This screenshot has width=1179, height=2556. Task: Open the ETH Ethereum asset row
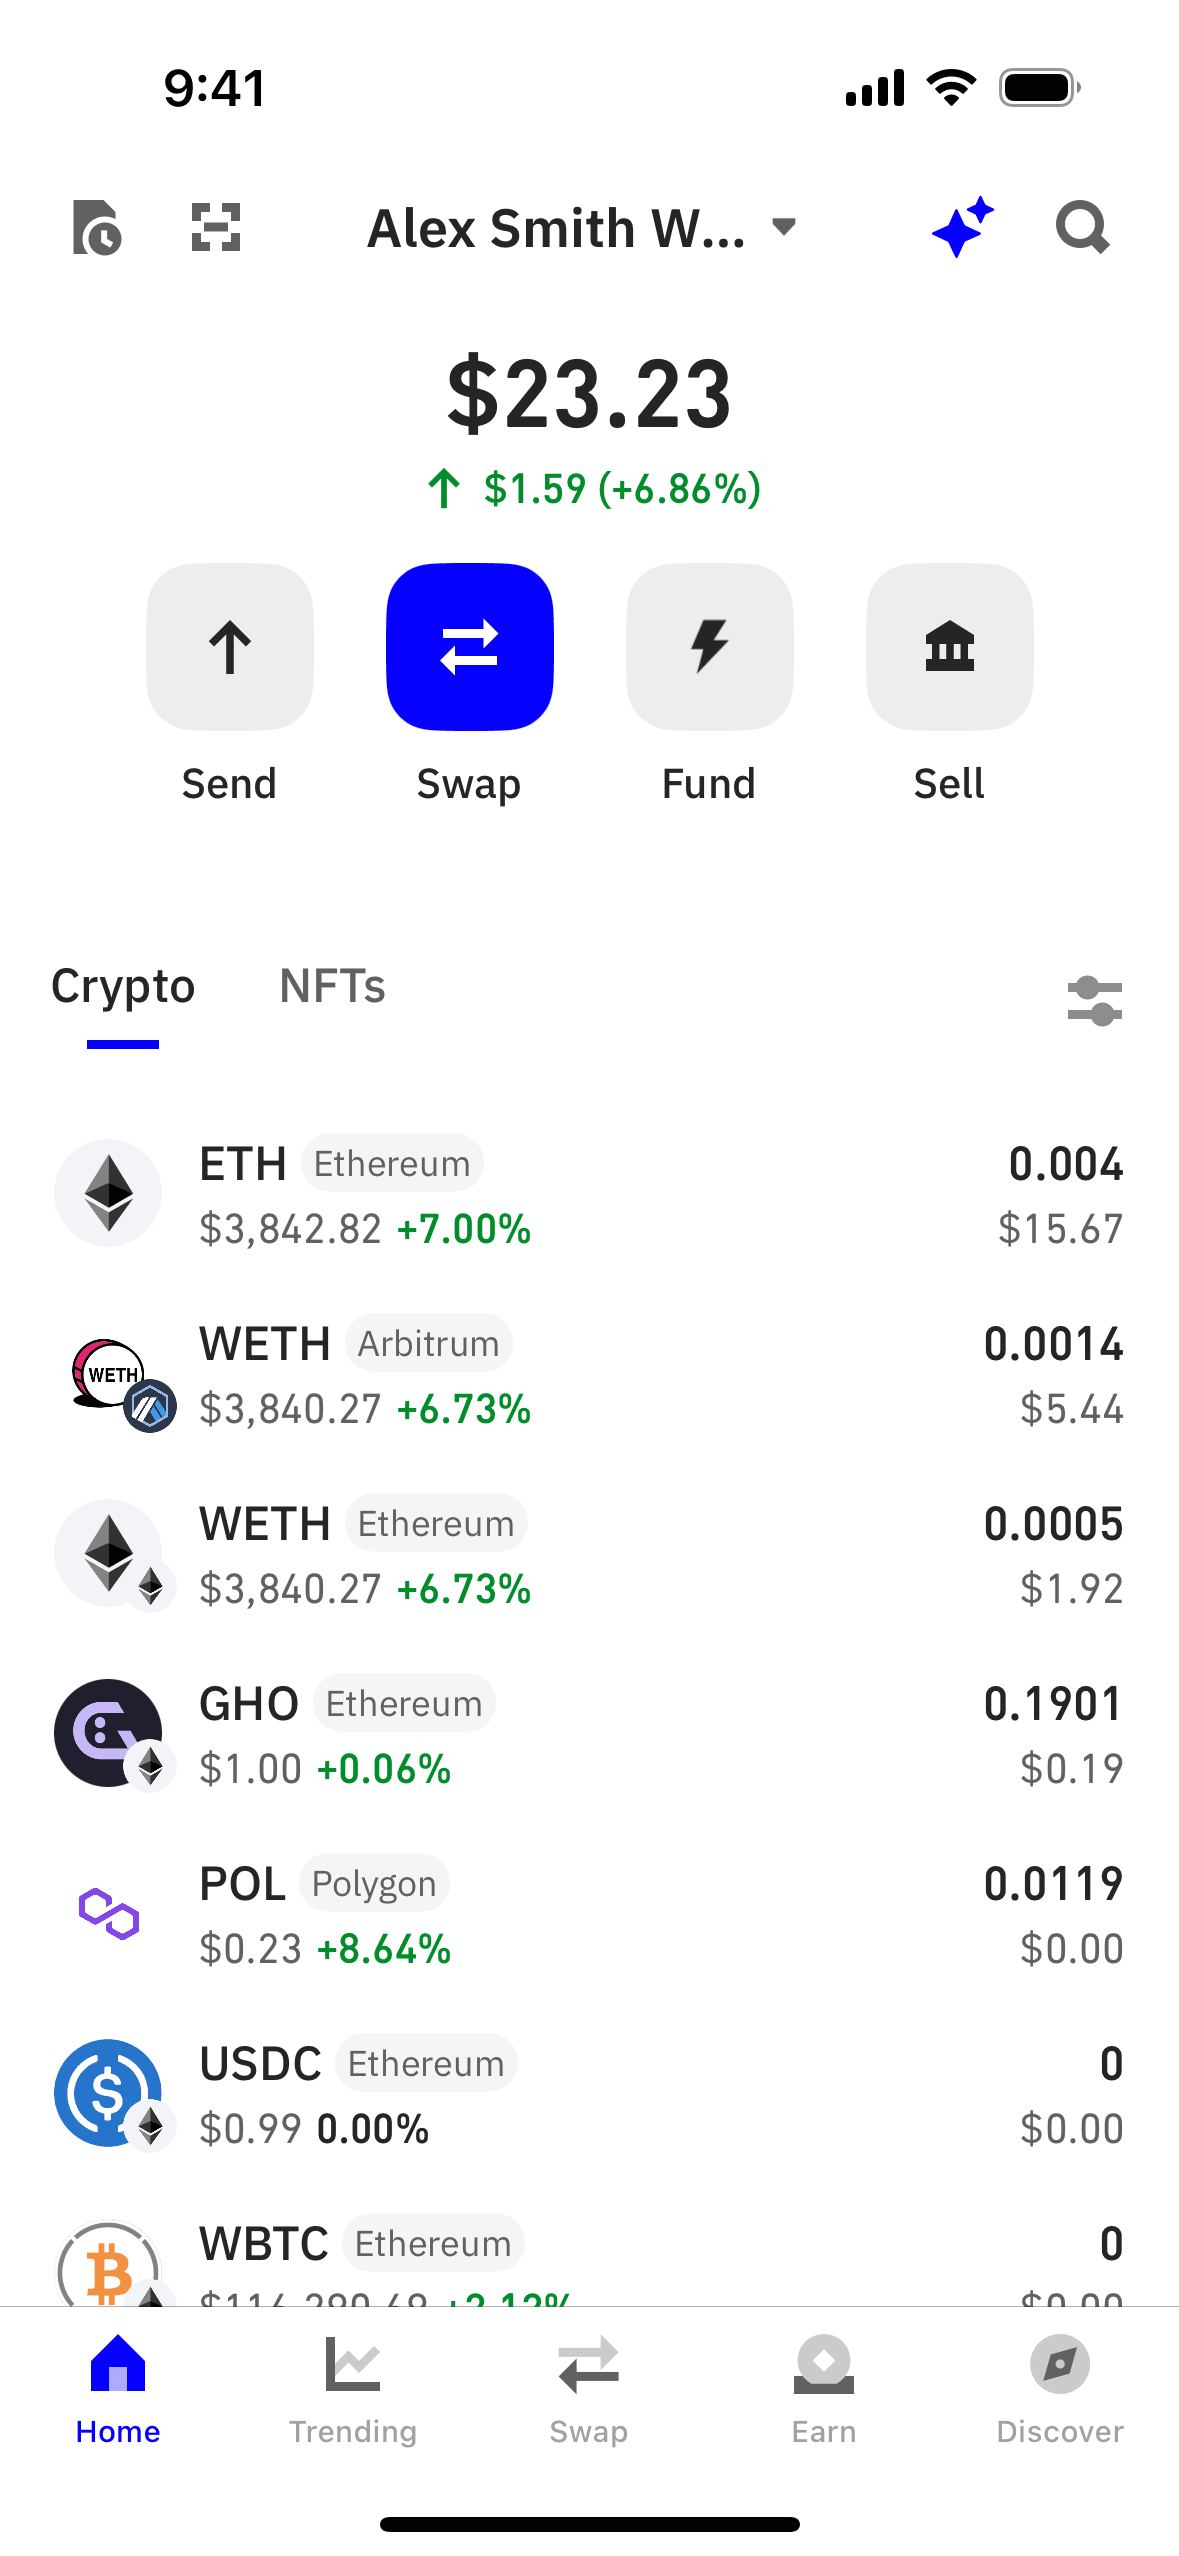click(589, 1194)
